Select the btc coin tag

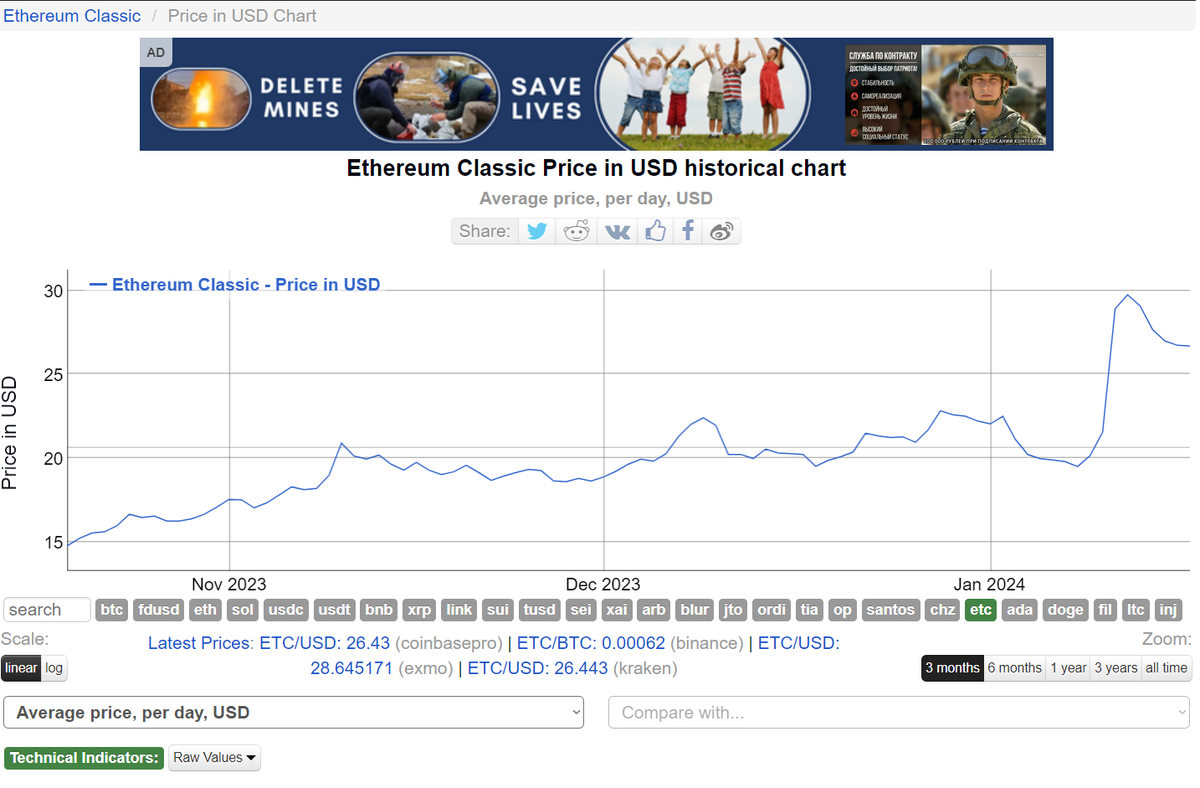click(x=113, y=610)
